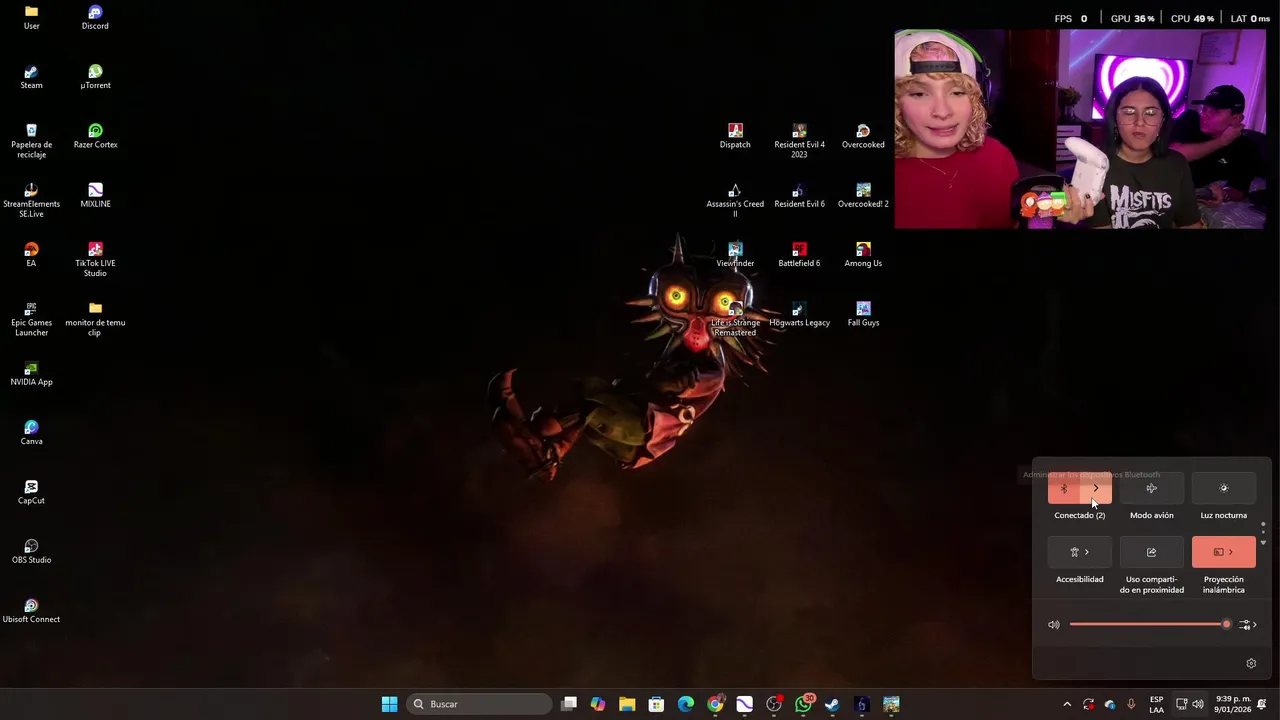Go to next quick settings page arrow
The image size is (1280, 720).
[x=1263, y=543]
